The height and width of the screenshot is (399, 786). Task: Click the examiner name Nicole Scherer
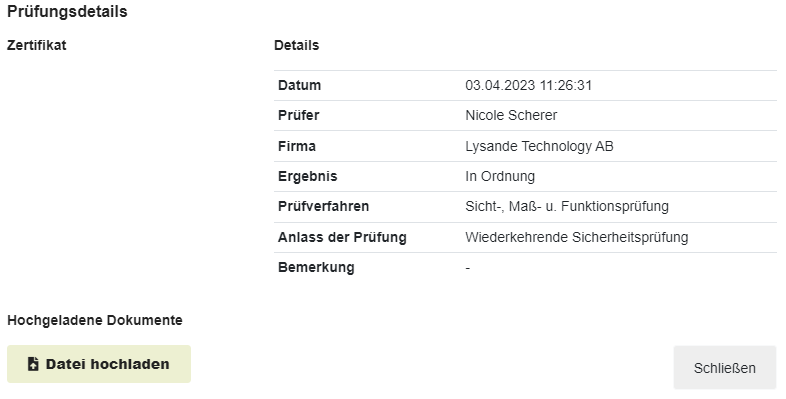(x=511, y=115)
